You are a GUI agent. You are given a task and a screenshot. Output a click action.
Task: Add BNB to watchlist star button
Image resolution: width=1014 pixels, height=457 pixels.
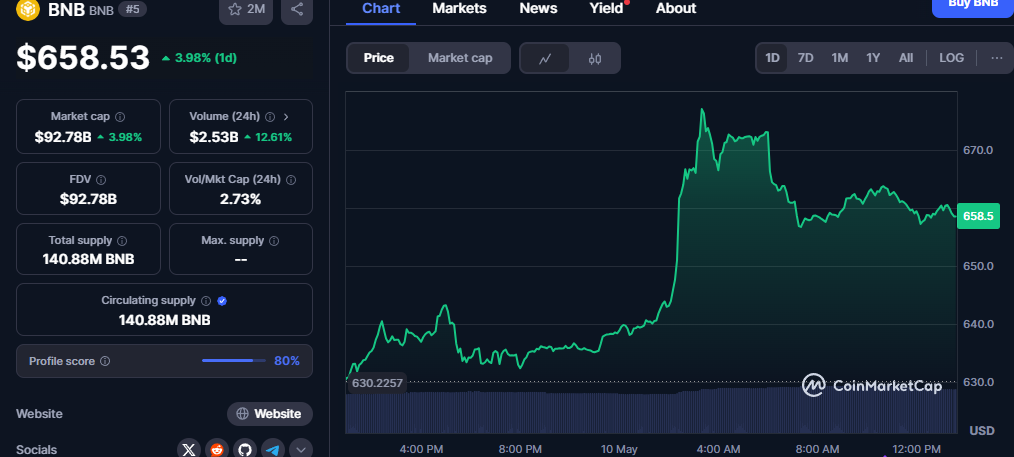[246, 10]
